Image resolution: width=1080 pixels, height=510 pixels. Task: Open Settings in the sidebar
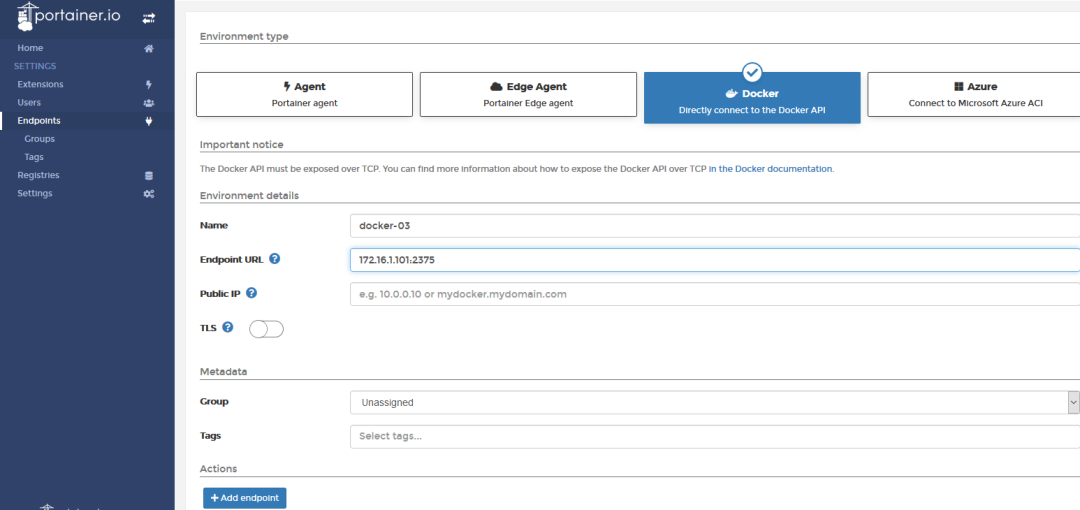(34, 194)
